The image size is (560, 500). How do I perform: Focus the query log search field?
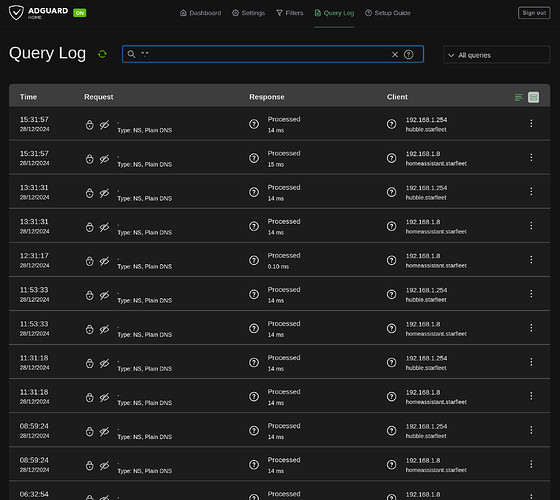264,54
